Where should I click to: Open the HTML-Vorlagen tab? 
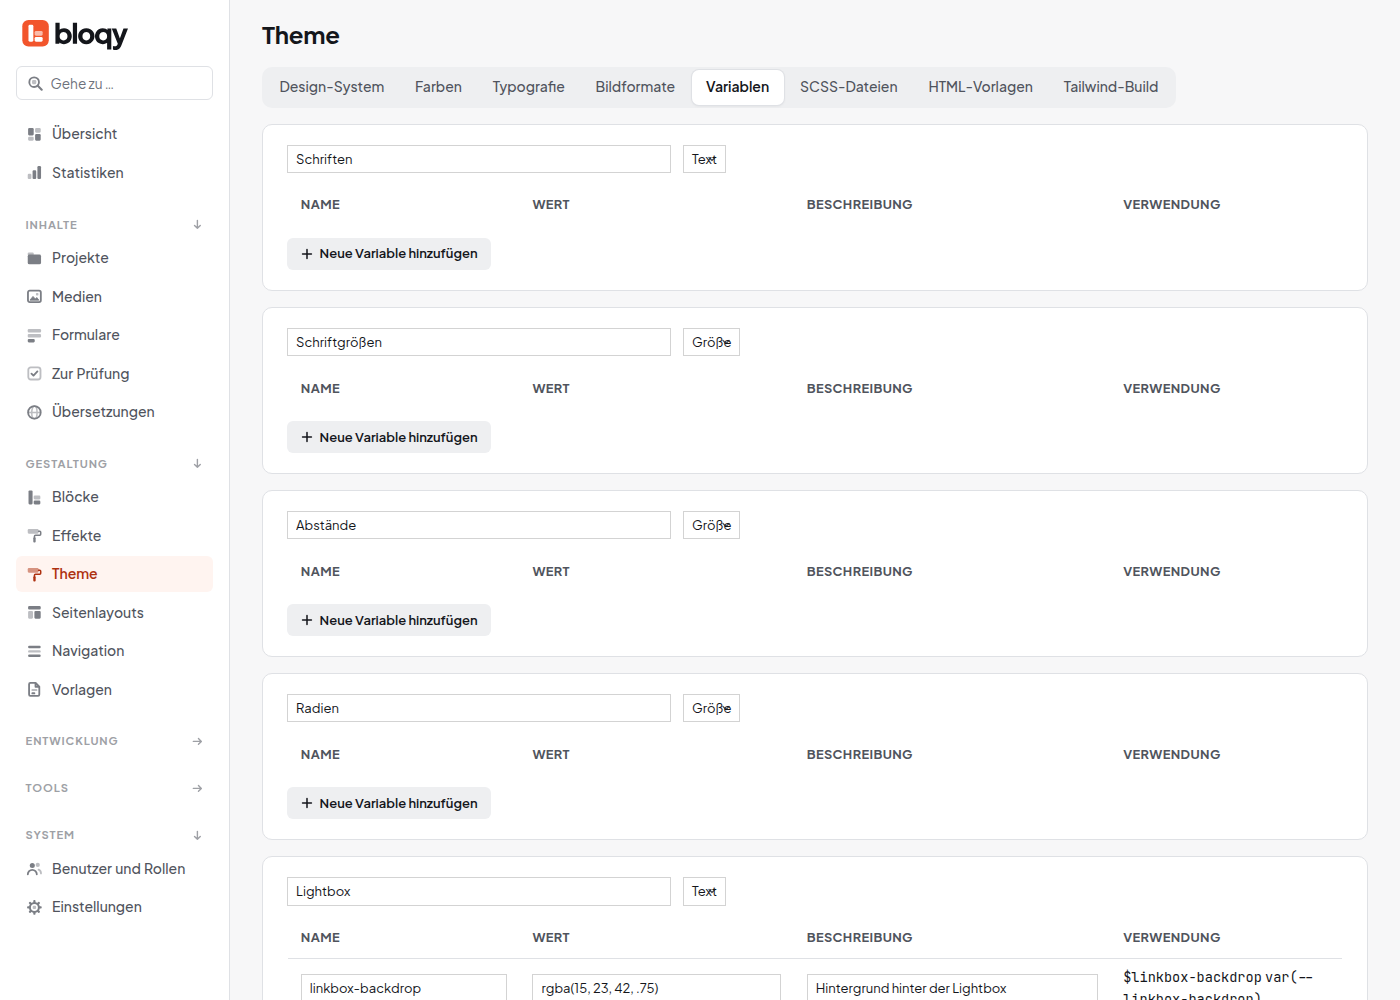coord(980,87)
